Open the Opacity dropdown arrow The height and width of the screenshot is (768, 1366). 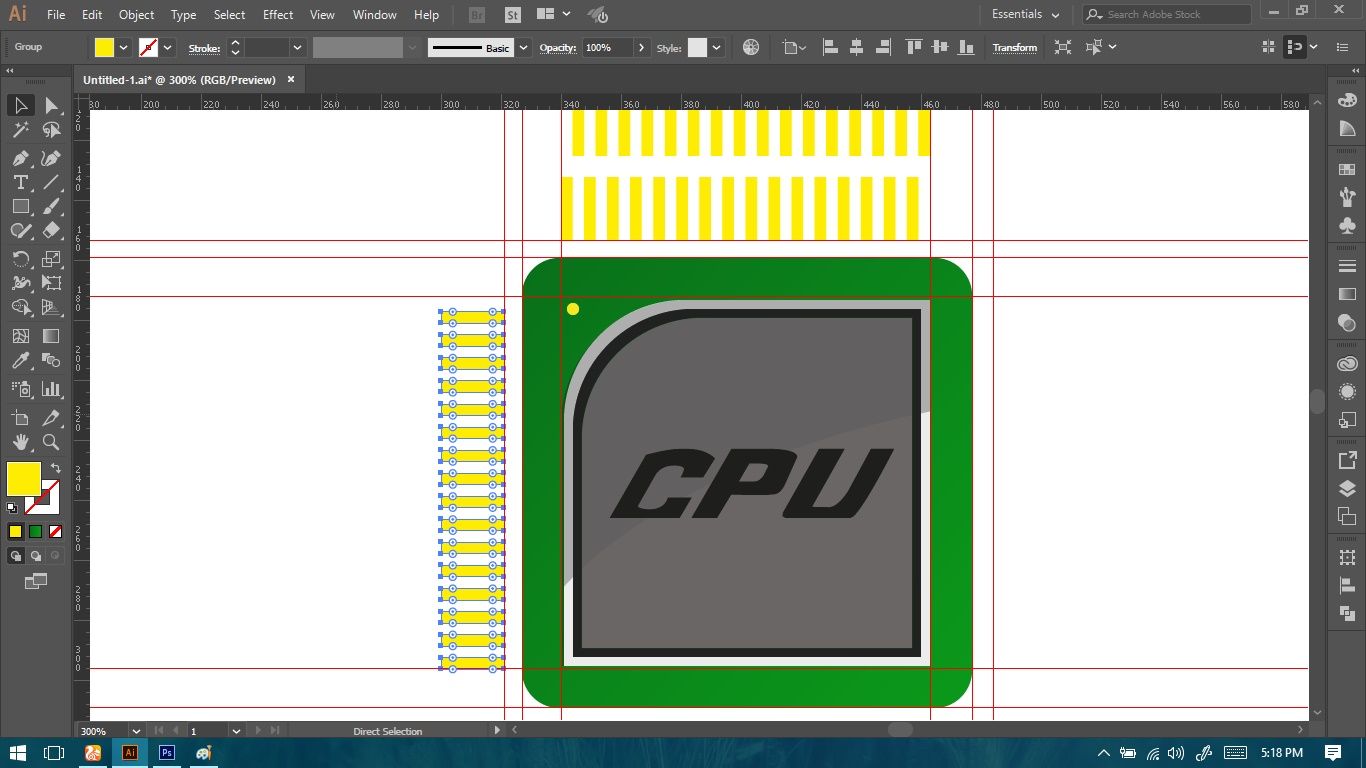641,47
